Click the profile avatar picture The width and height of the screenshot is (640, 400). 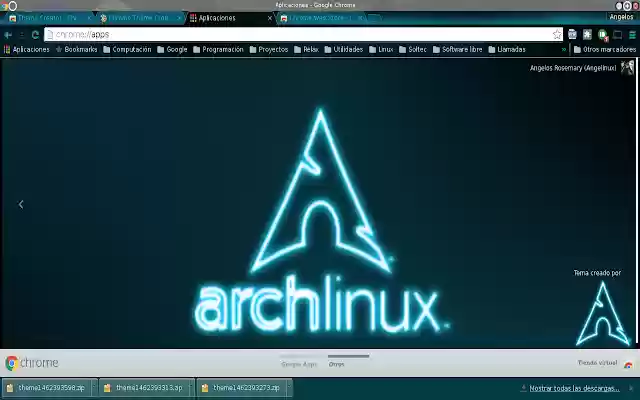[x=627, y=67]
